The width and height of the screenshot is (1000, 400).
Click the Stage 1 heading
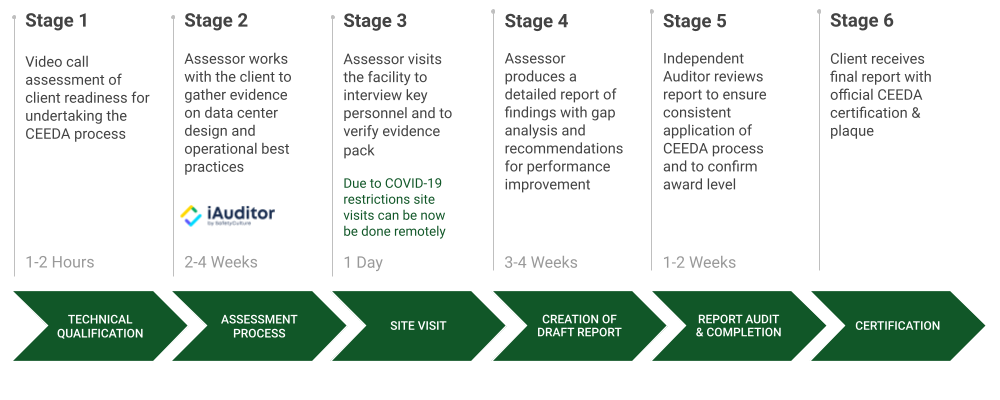(57, 21)
